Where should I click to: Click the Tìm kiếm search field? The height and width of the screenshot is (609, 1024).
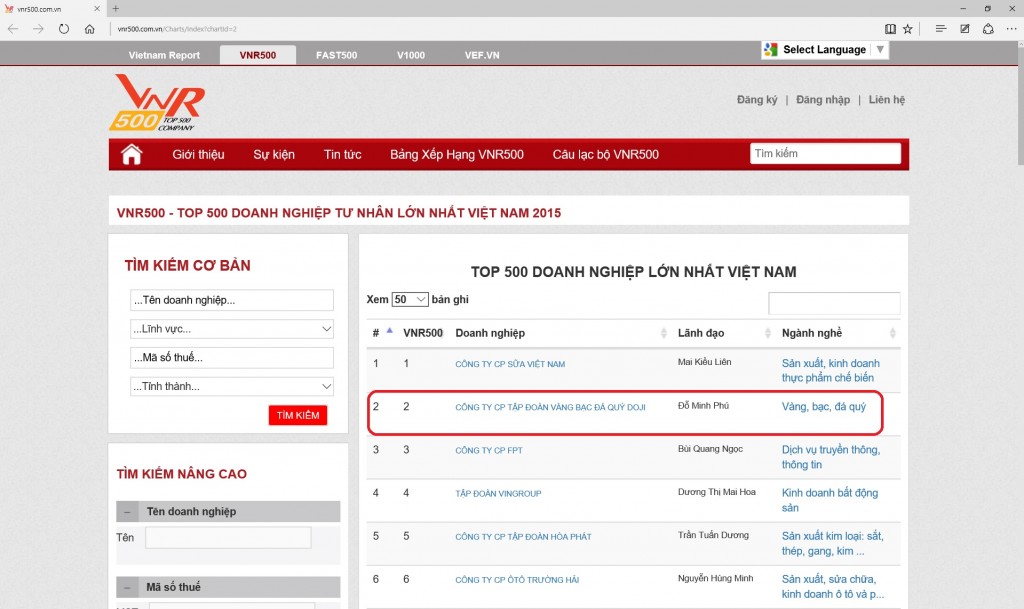click(825, 153)
